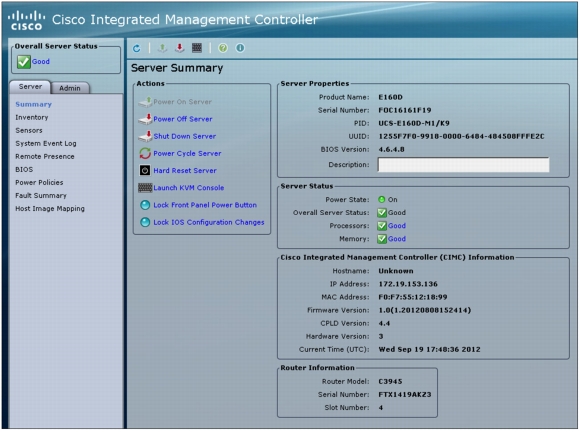Click the Launch KVM Console link
580x432 pixels.
tap(189, 188)
